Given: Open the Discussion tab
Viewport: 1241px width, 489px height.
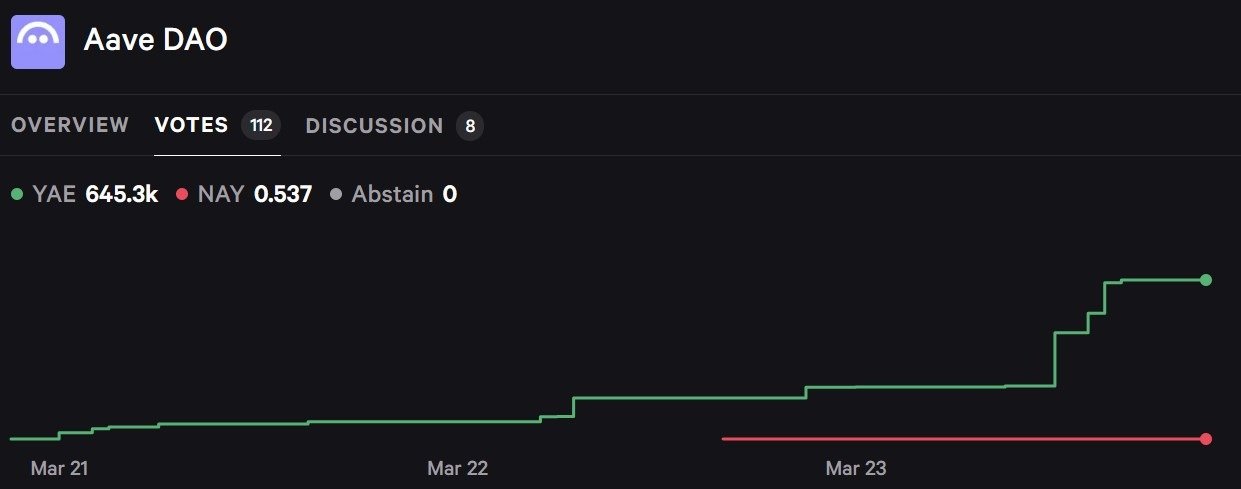Looking at the screenshot, I should pyautogui.click(x=374, y=126).
